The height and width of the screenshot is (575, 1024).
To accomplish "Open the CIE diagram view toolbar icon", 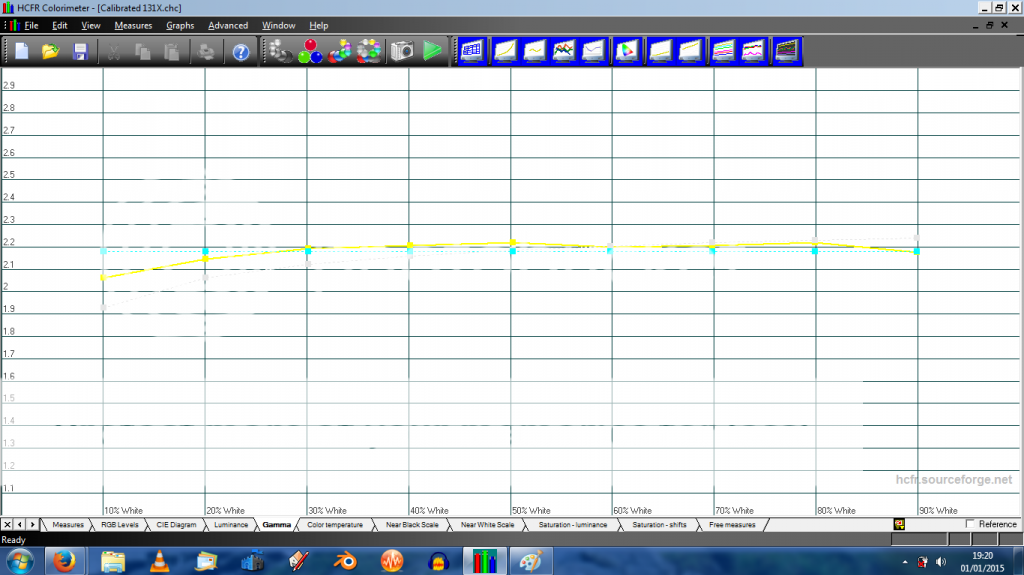I will (628, 50).
